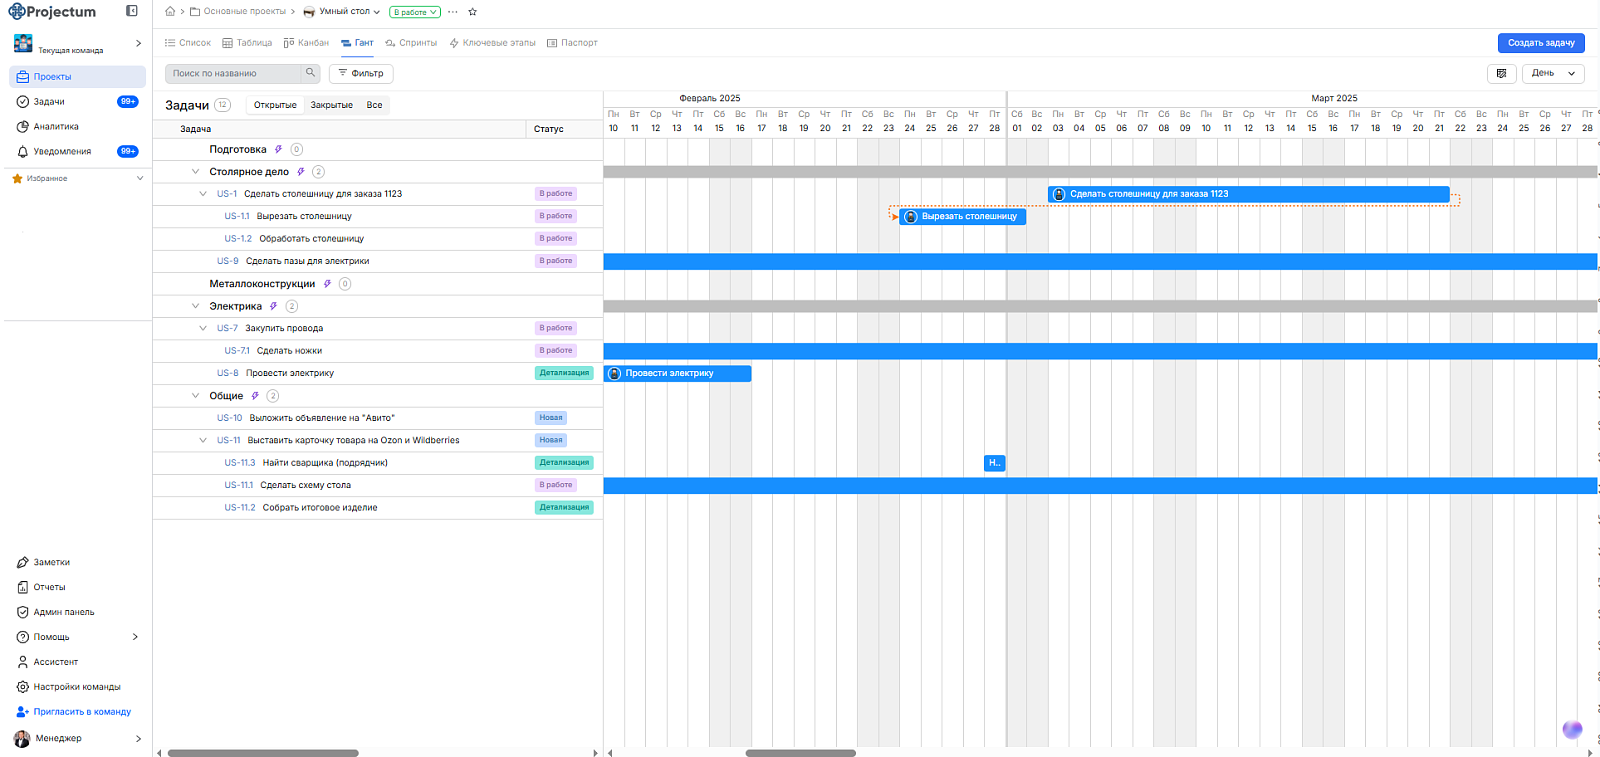Collapse subtasks of US-1

(203, 194)
